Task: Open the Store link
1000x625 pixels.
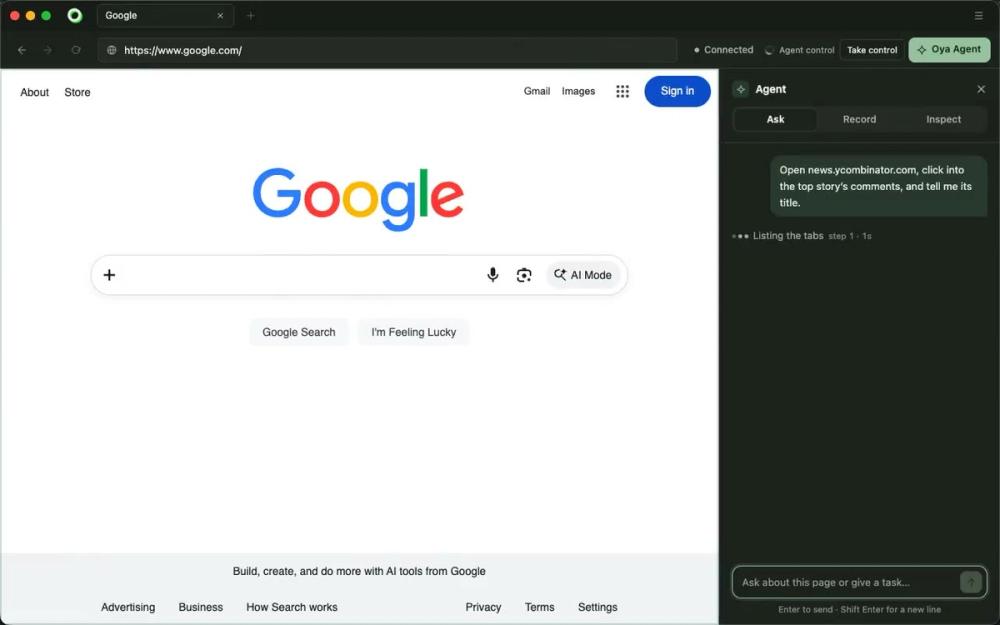Action: (x=77, y=92)
